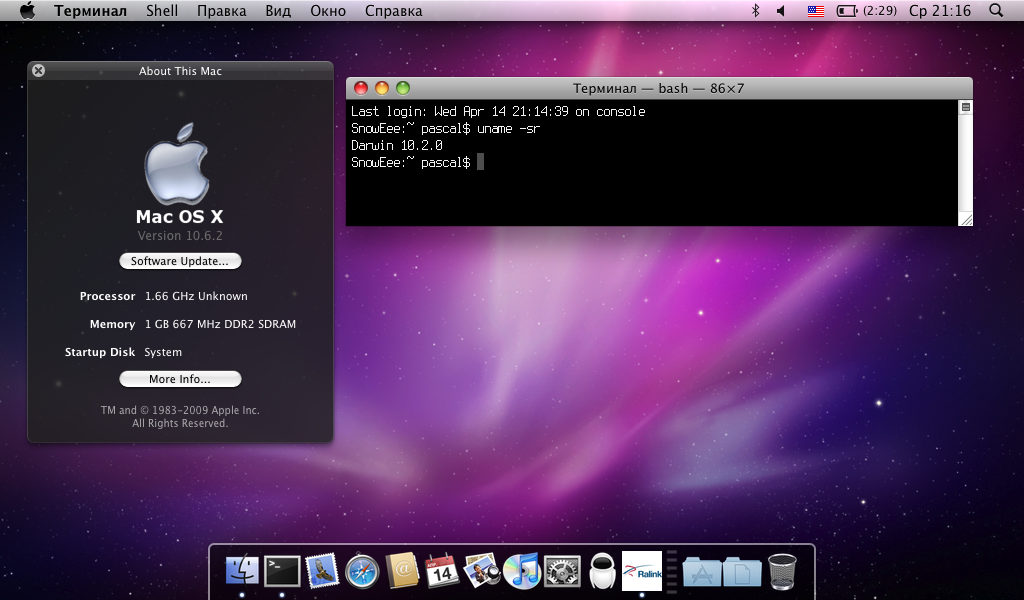The height and width of the screenshot is (600, 1024).
Task: Open the Documents stack in the Dock
Action: click(742, 571)
